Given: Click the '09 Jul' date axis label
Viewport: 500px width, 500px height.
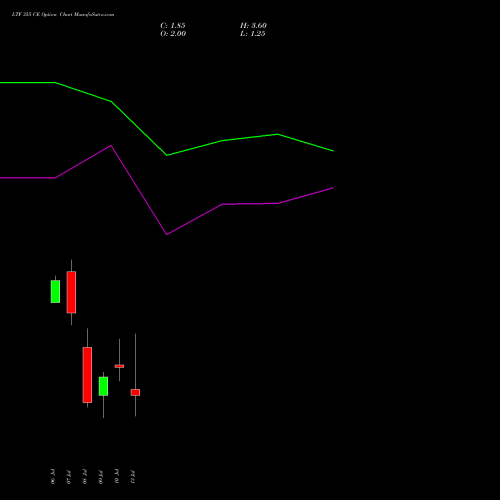Looking at the screenshot, I should [101, 477].
